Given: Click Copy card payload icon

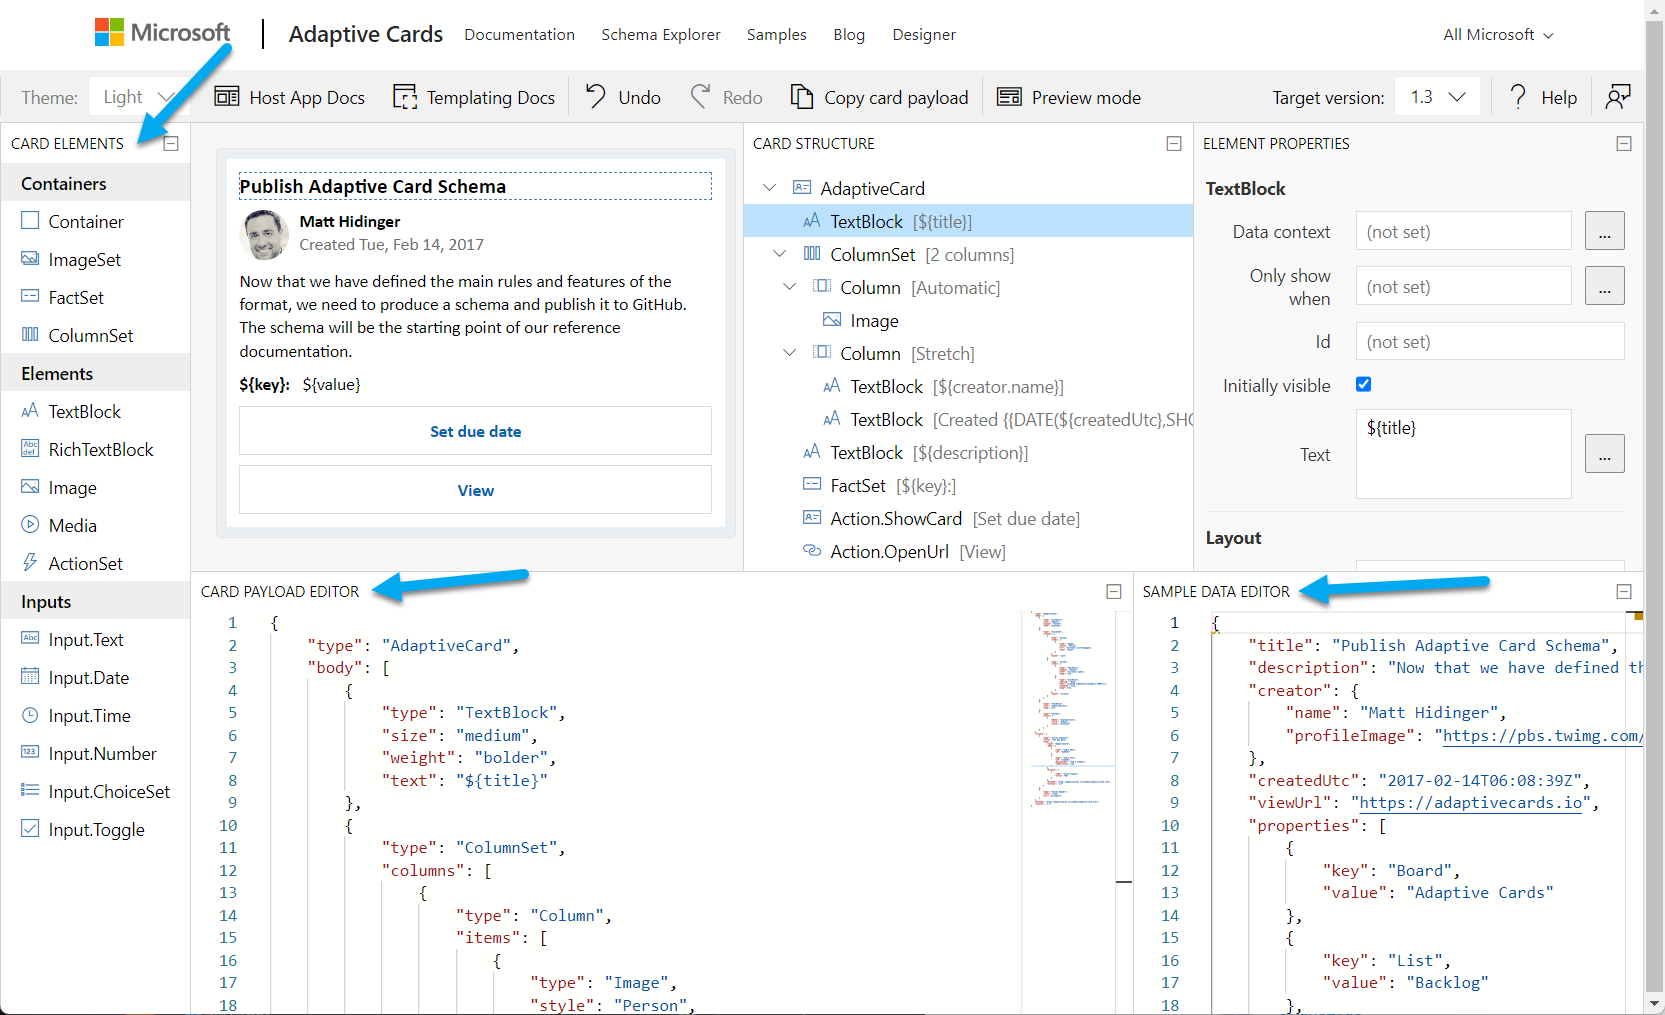Looking at the screenshot, I should point(802,97).
